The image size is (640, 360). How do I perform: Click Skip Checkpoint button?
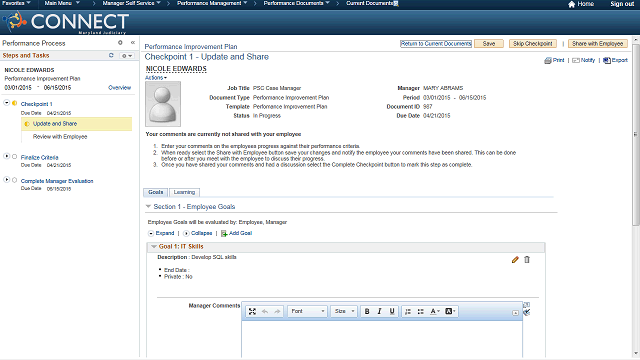click(x=533, y=44)
